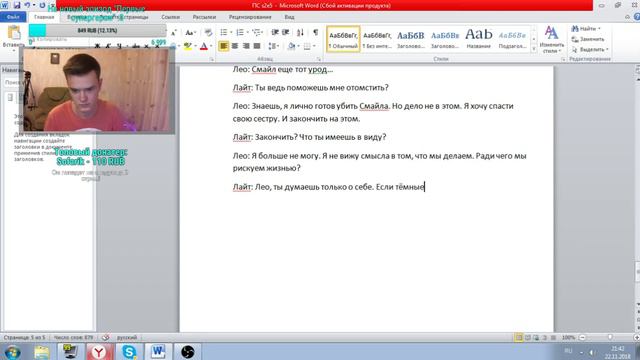The height and width of the screenshot is (360, 640).
Task: Open OBS Studio from the taskbar
Action: pos(187,352)
